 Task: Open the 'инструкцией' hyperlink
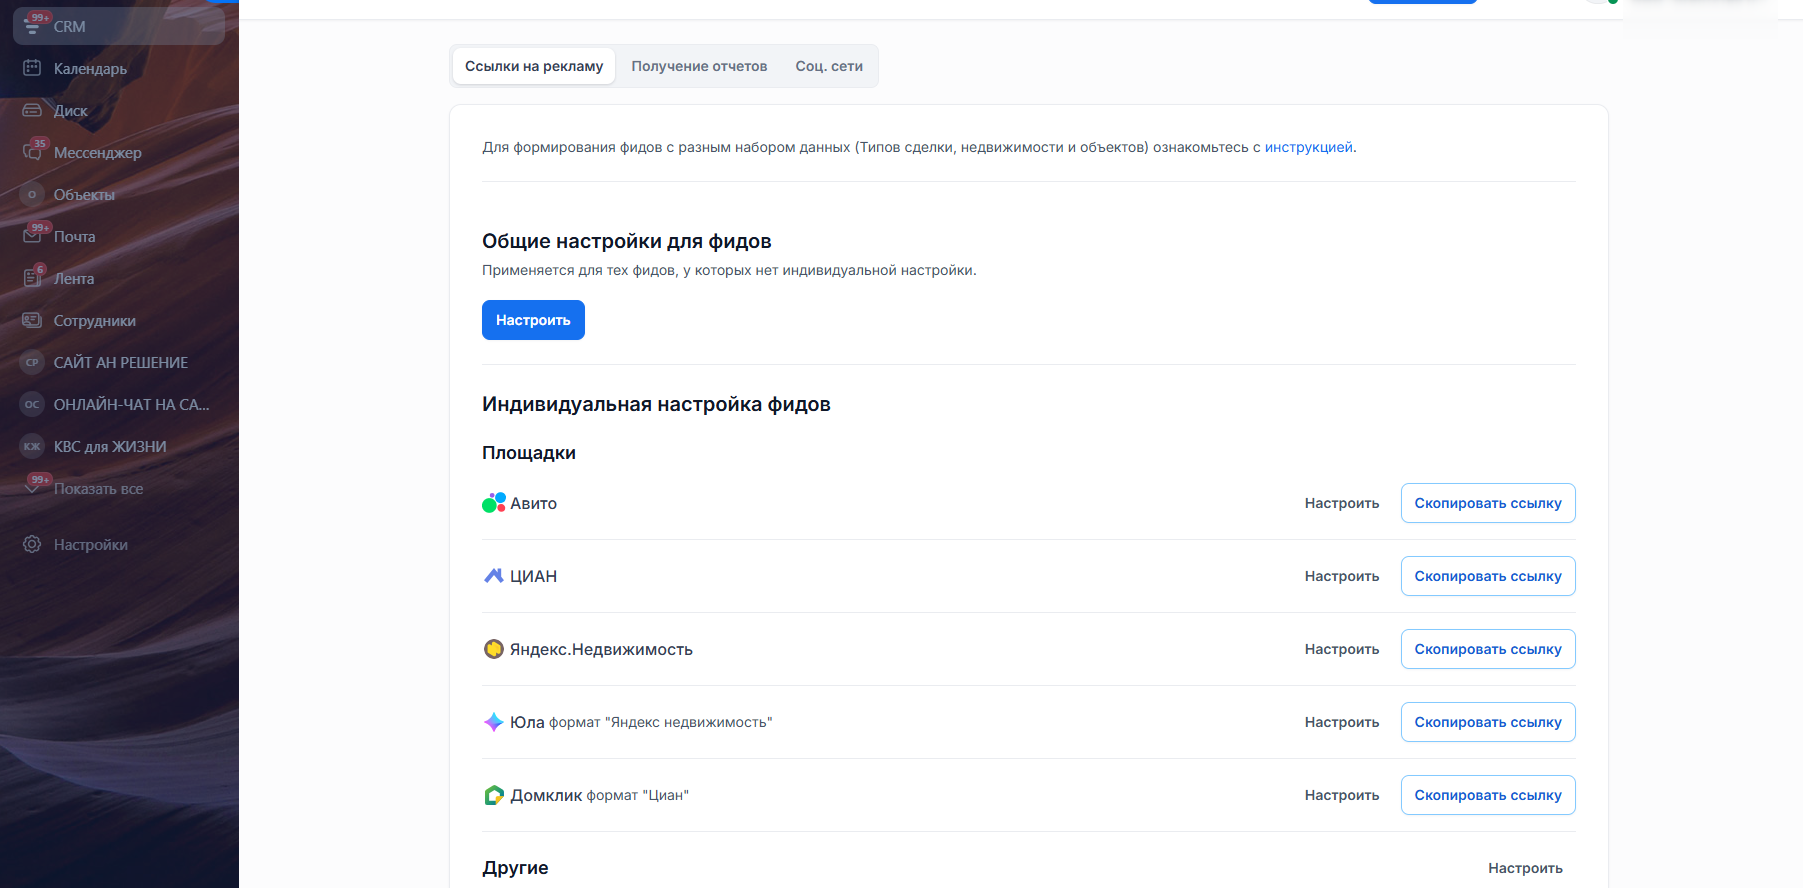1308,147
